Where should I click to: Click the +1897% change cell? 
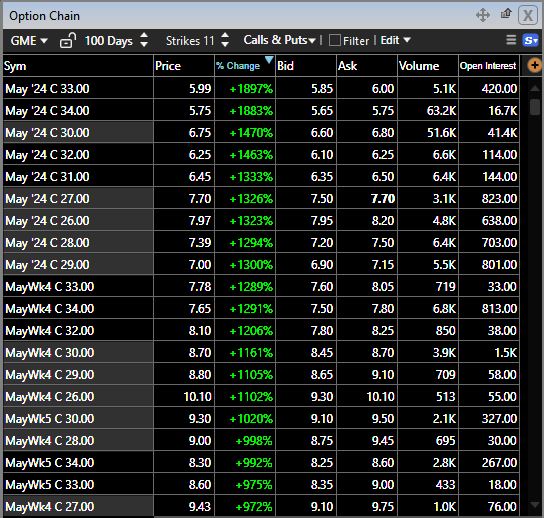[245, 89]
